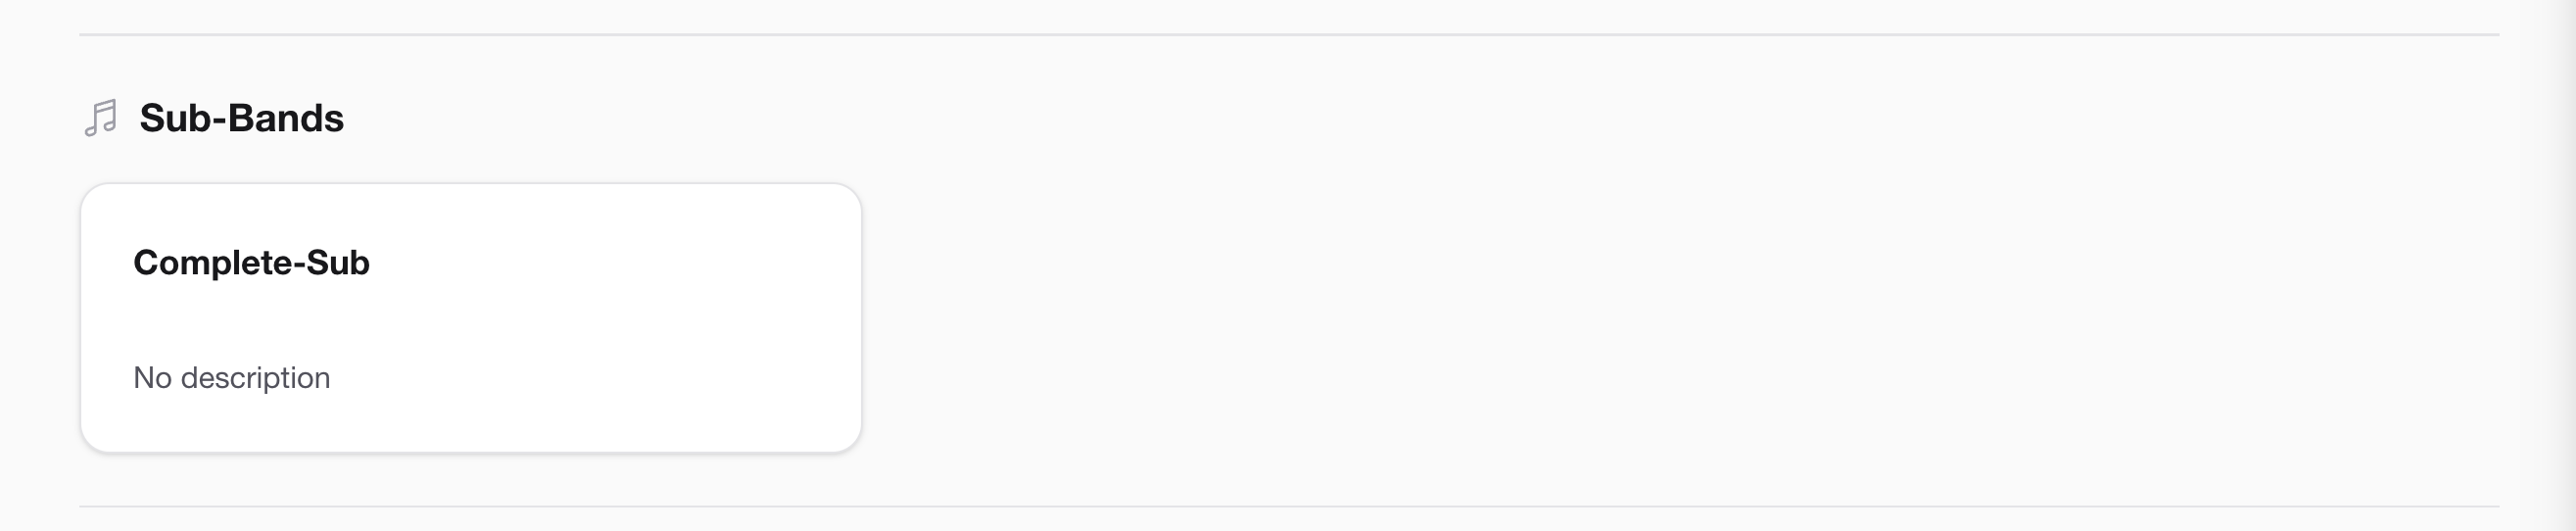The image size is (2576, 531).
Task: Click the double-note icon in section header
Action: [101, 118]
